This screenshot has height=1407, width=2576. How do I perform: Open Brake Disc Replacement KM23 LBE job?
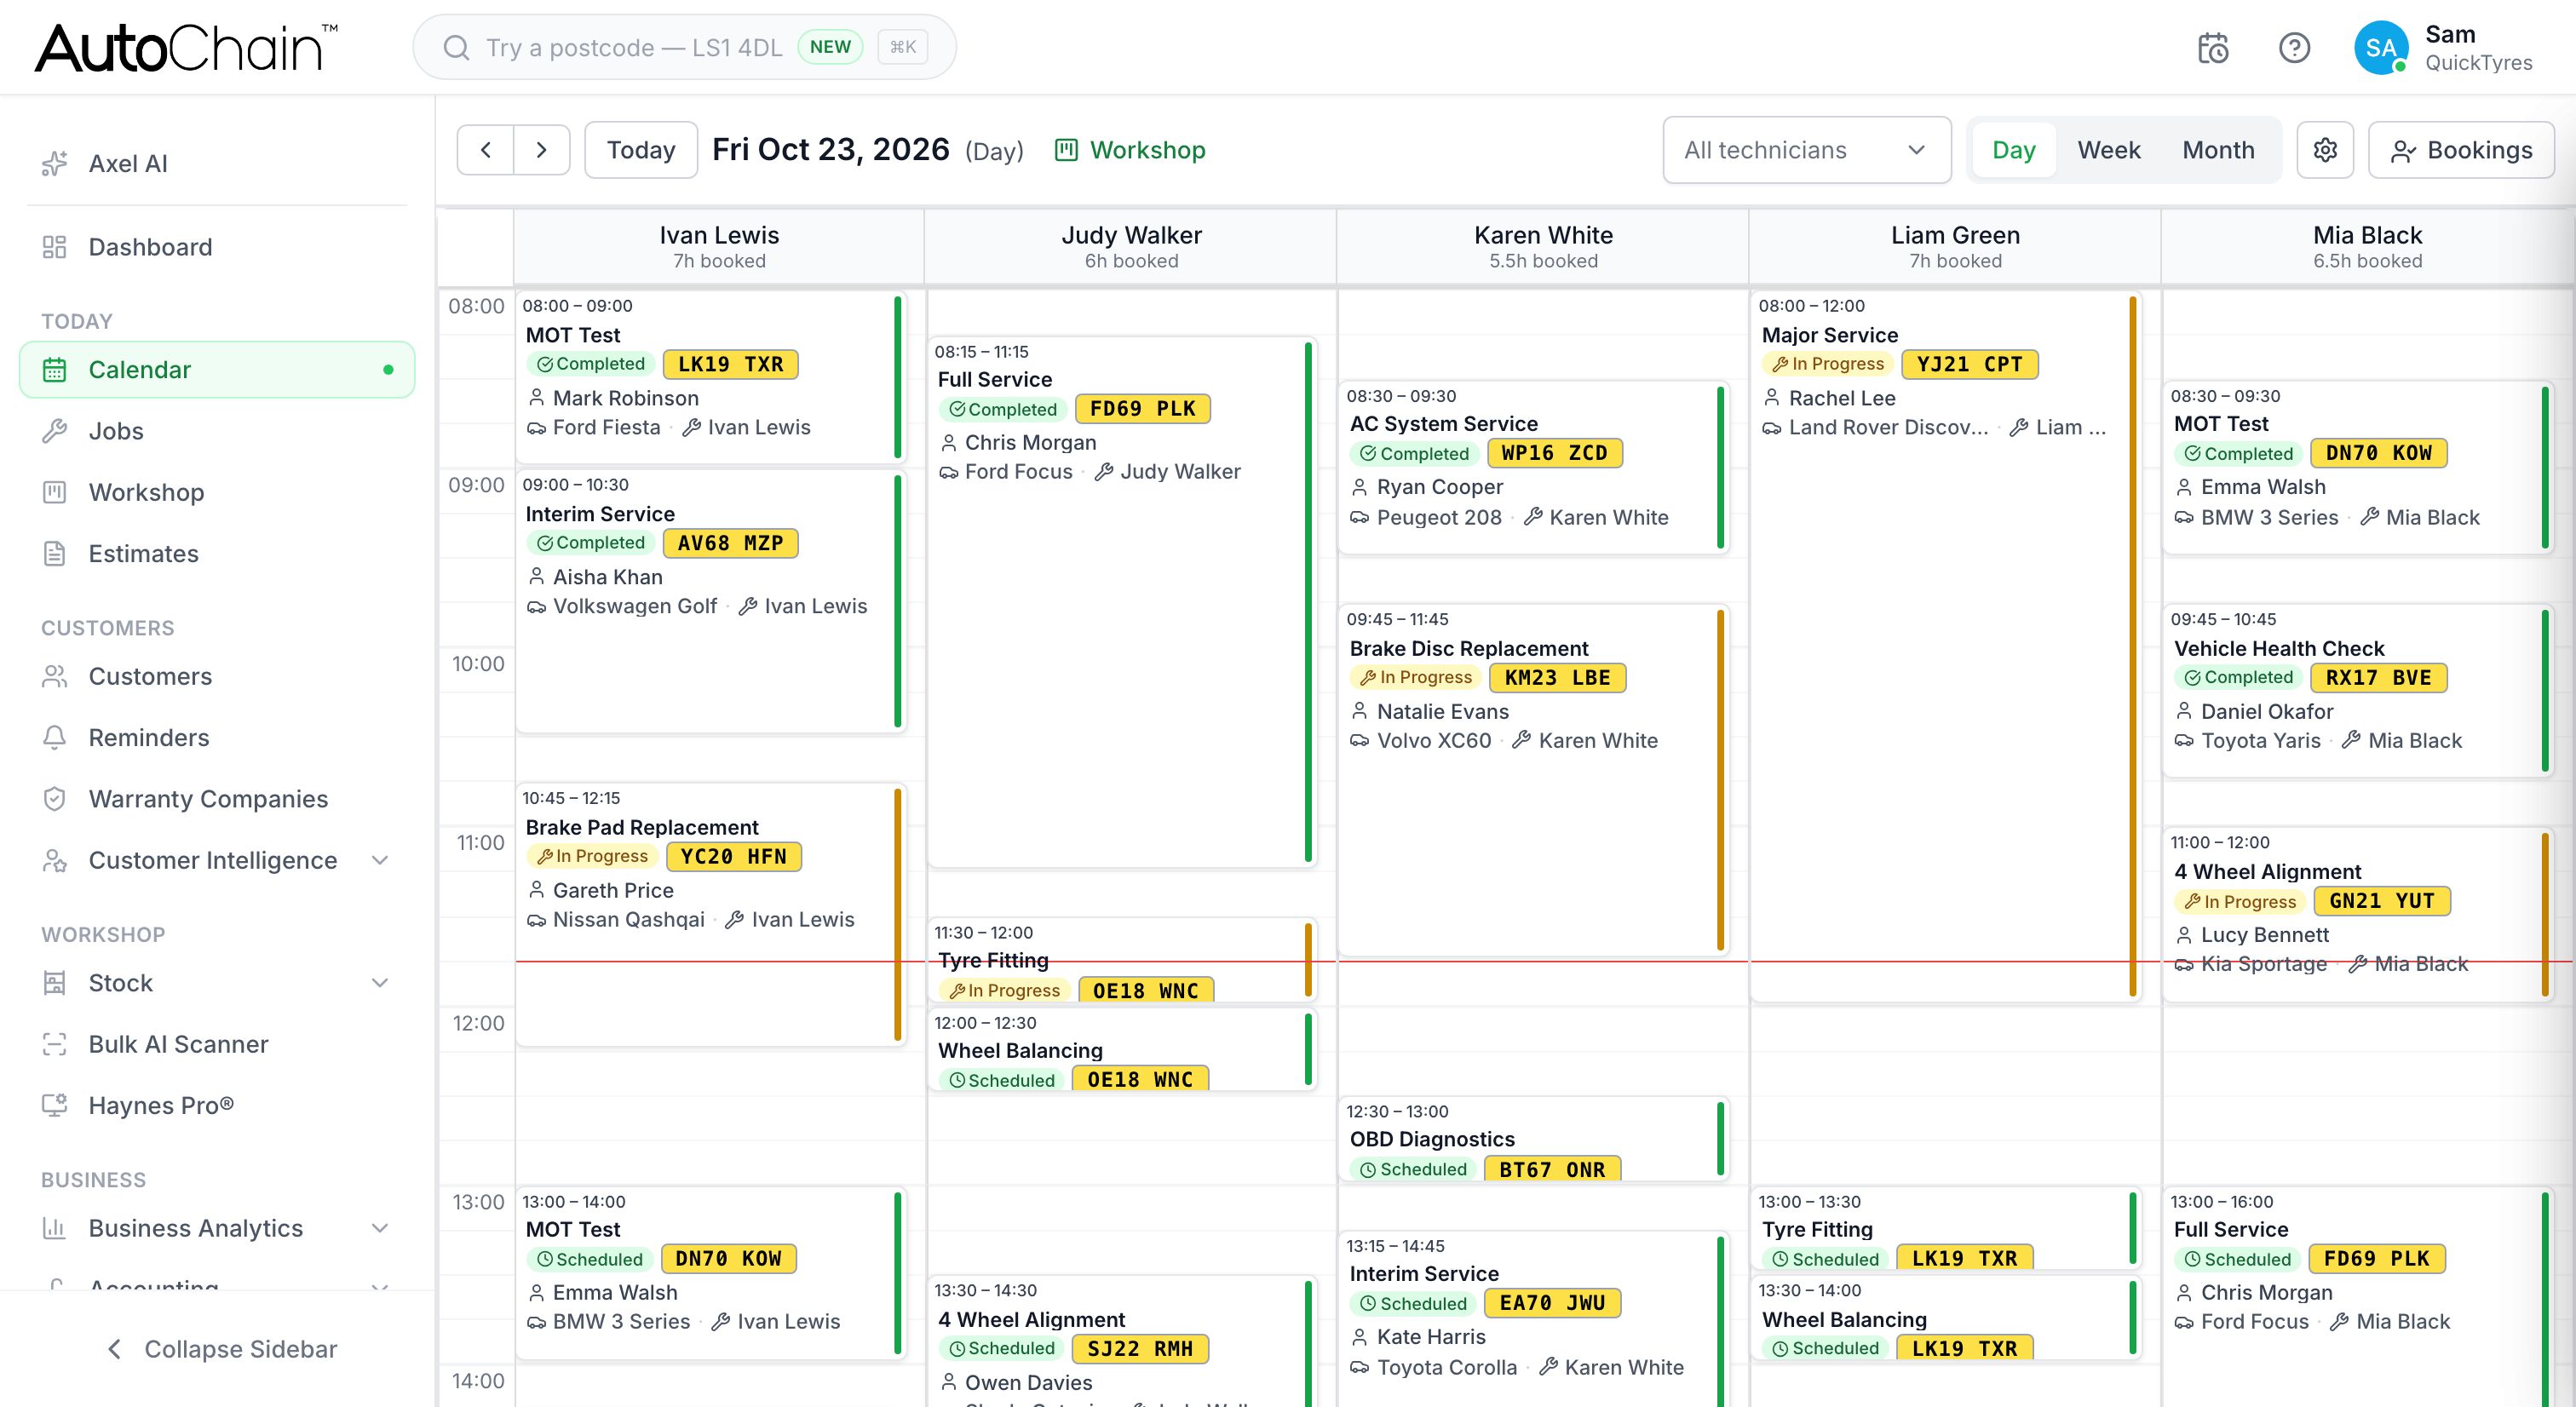pyautogui.click(x=1534, y=780)
